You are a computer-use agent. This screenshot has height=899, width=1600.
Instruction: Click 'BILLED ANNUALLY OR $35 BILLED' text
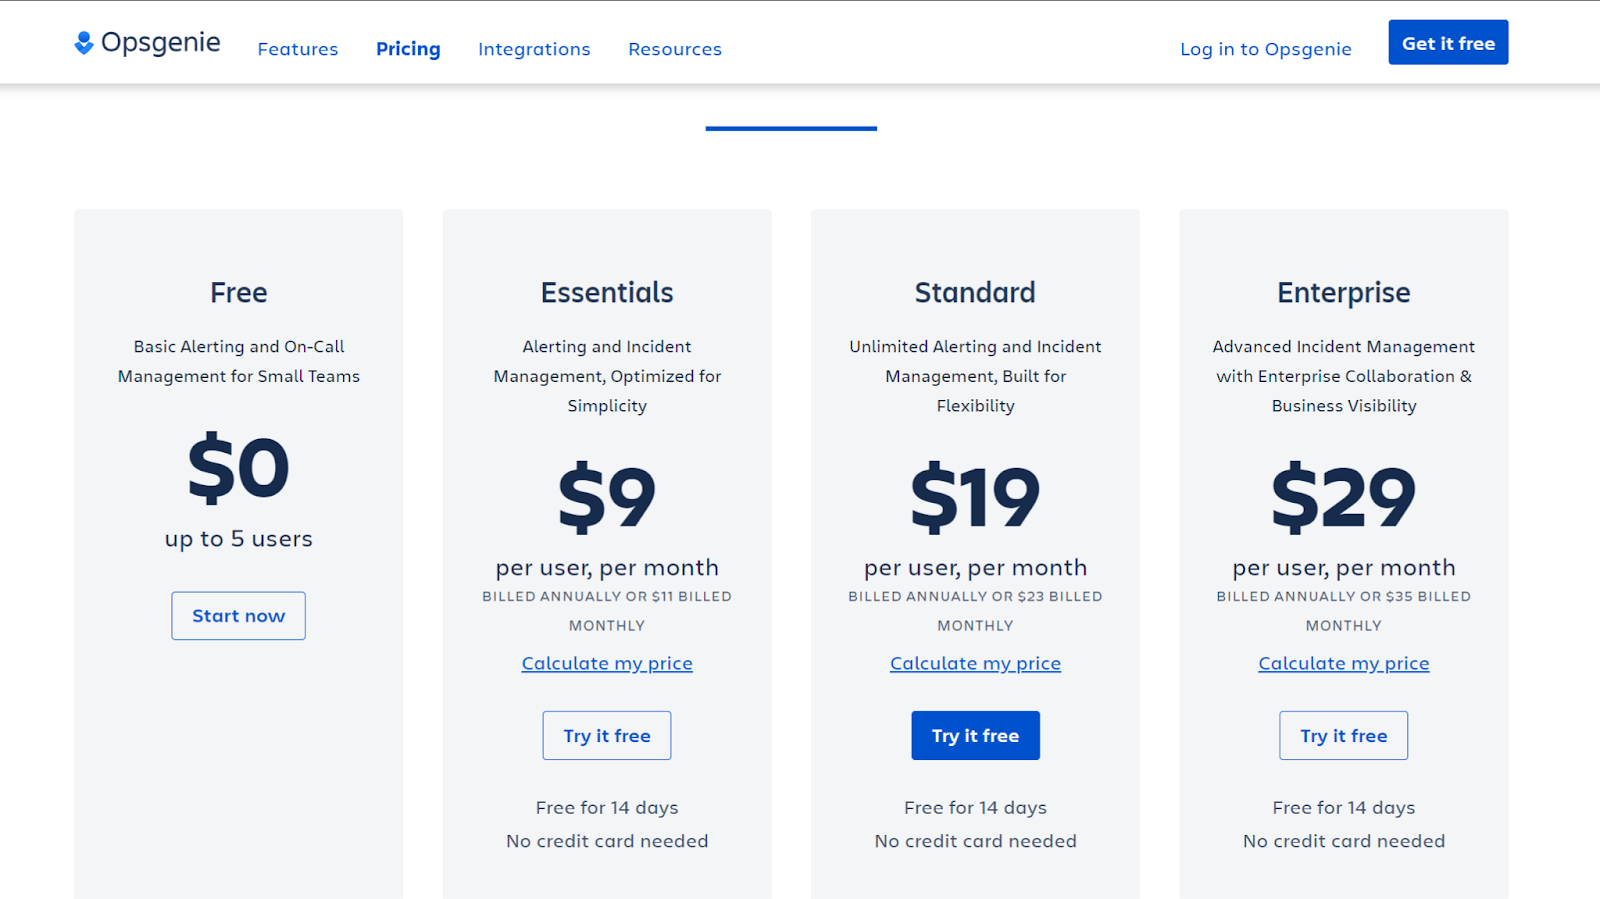point(1344,596)
